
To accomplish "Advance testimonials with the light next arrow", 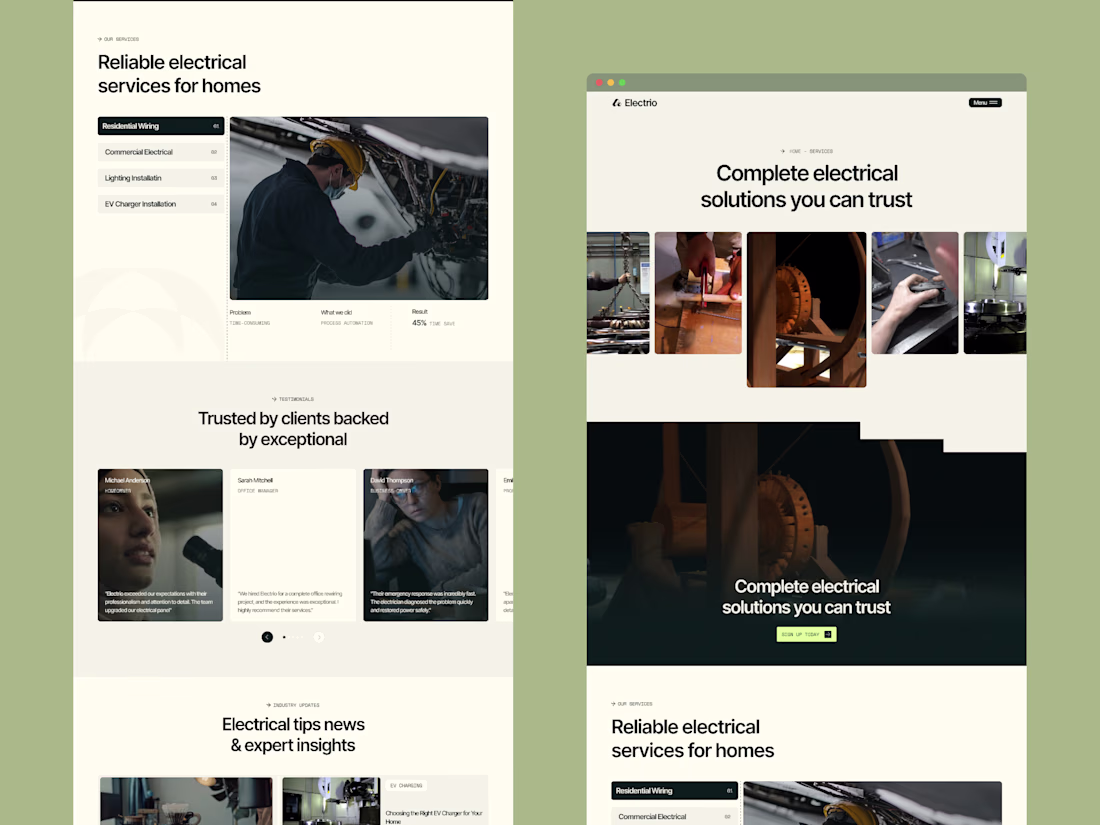I will coord(318,637).
